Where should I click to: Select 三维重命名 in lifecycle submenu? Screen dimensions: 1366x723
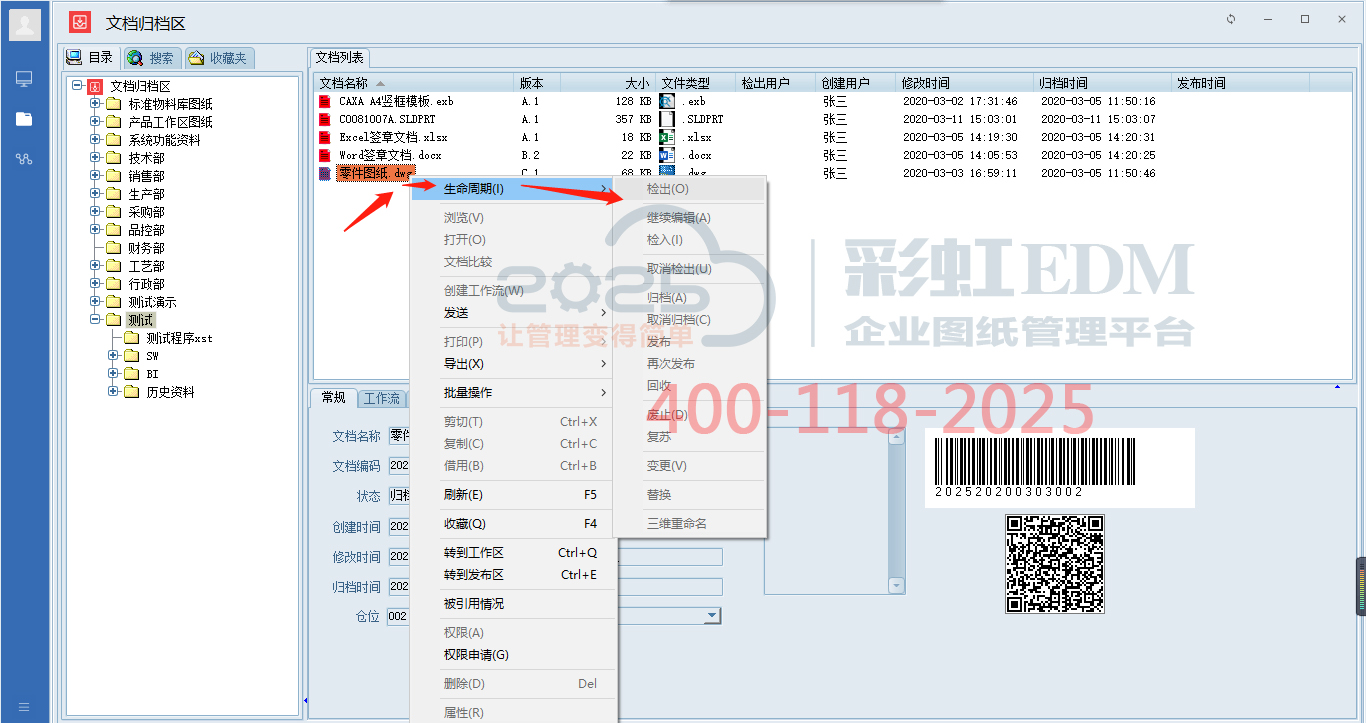(690, 523)
